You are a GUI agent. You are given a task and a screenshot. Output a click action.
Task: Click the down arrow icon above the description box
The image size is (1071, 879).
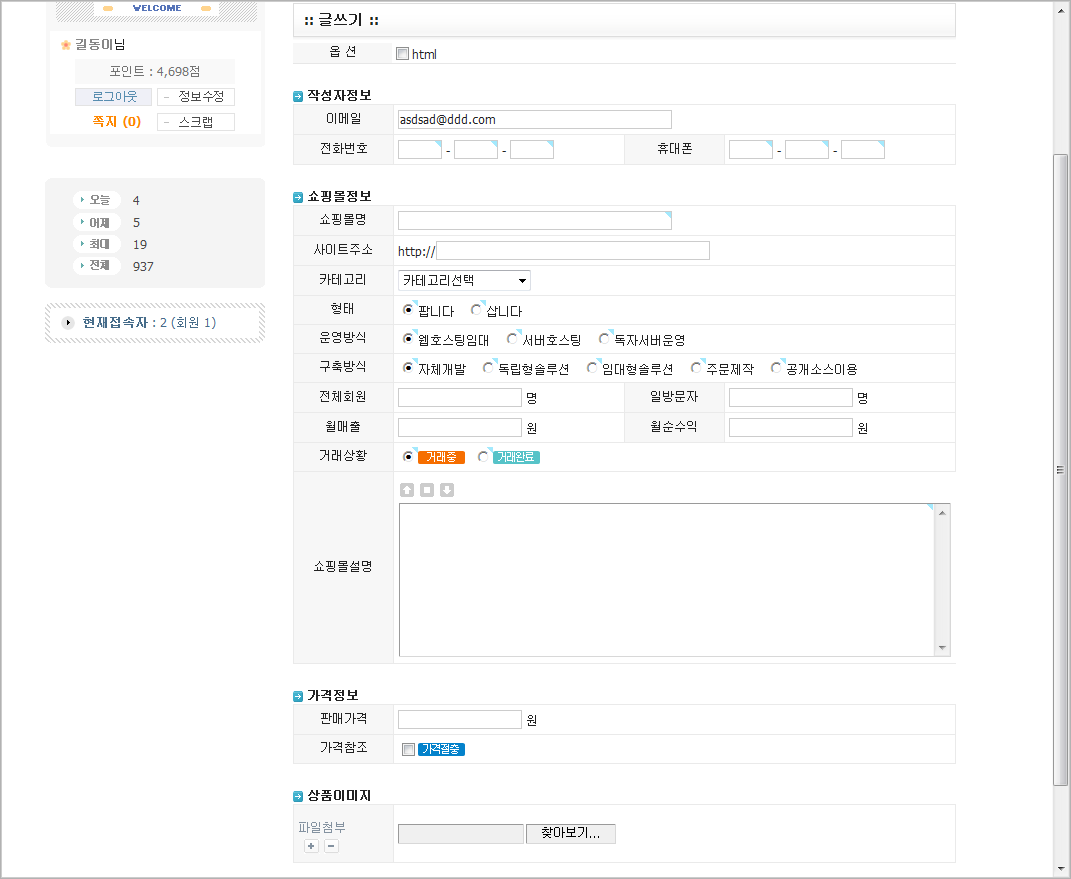click(x=447, y=490)
